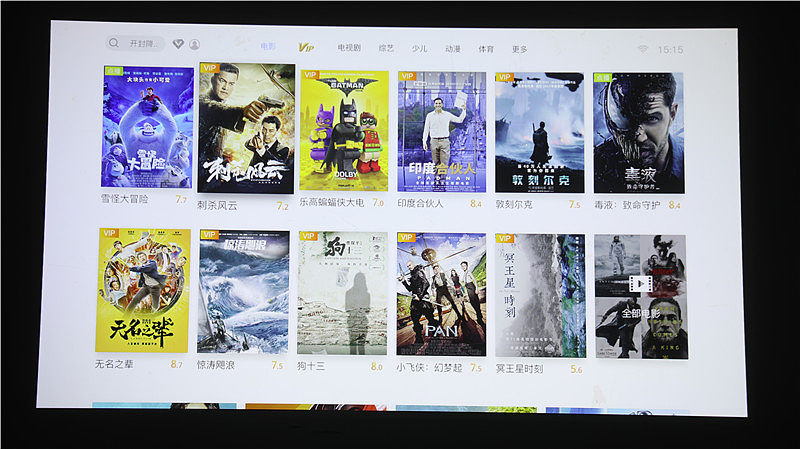Click the 冥王星时刻 title text

[519, 368]
